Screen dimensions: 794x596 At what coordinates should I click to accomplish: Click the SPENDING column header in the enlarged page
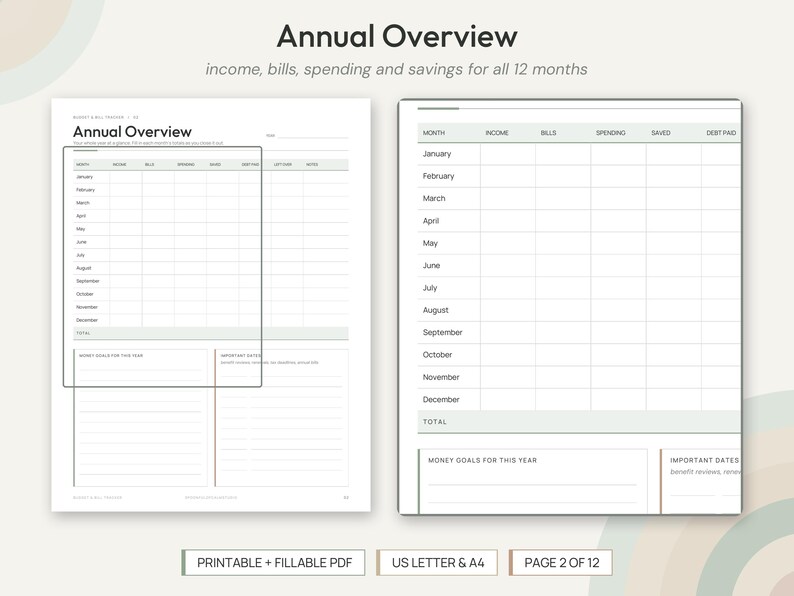coord(610,133)
